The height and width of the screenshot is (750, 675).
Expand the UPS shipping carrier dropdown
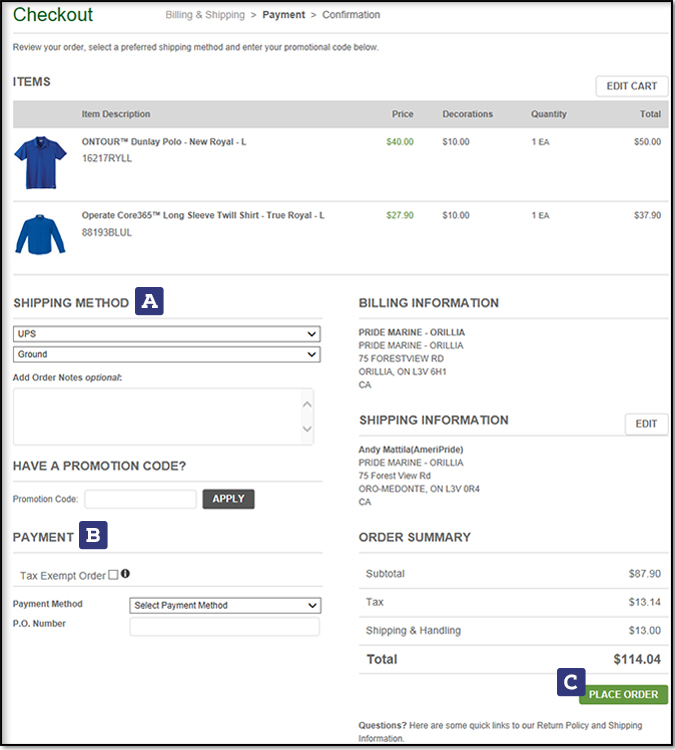166,334
